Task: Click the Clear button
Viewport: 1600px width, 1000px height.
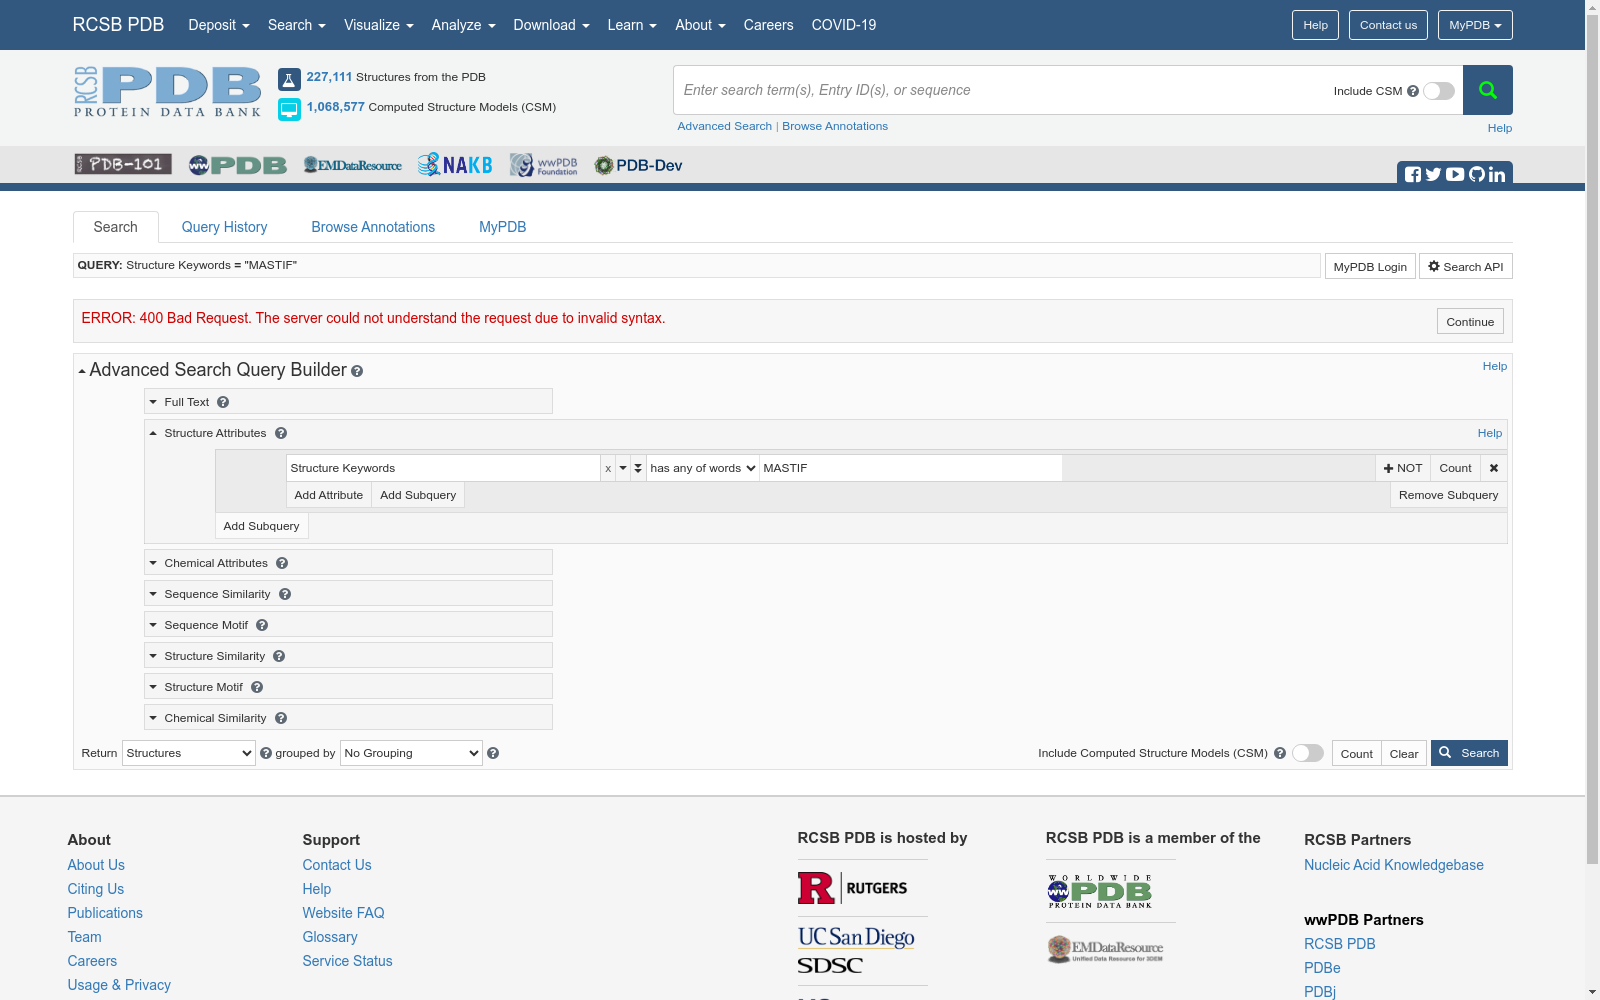Action: 1404,753
